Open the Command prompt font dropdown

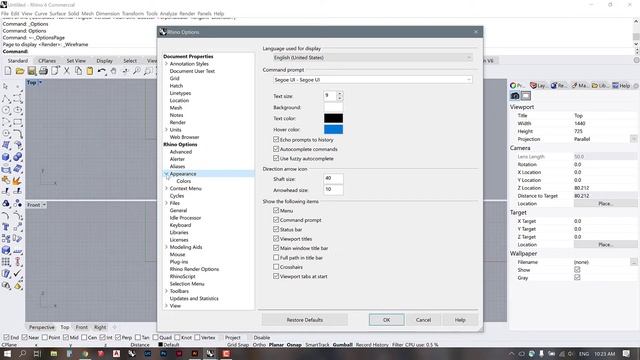click(373, 80)
